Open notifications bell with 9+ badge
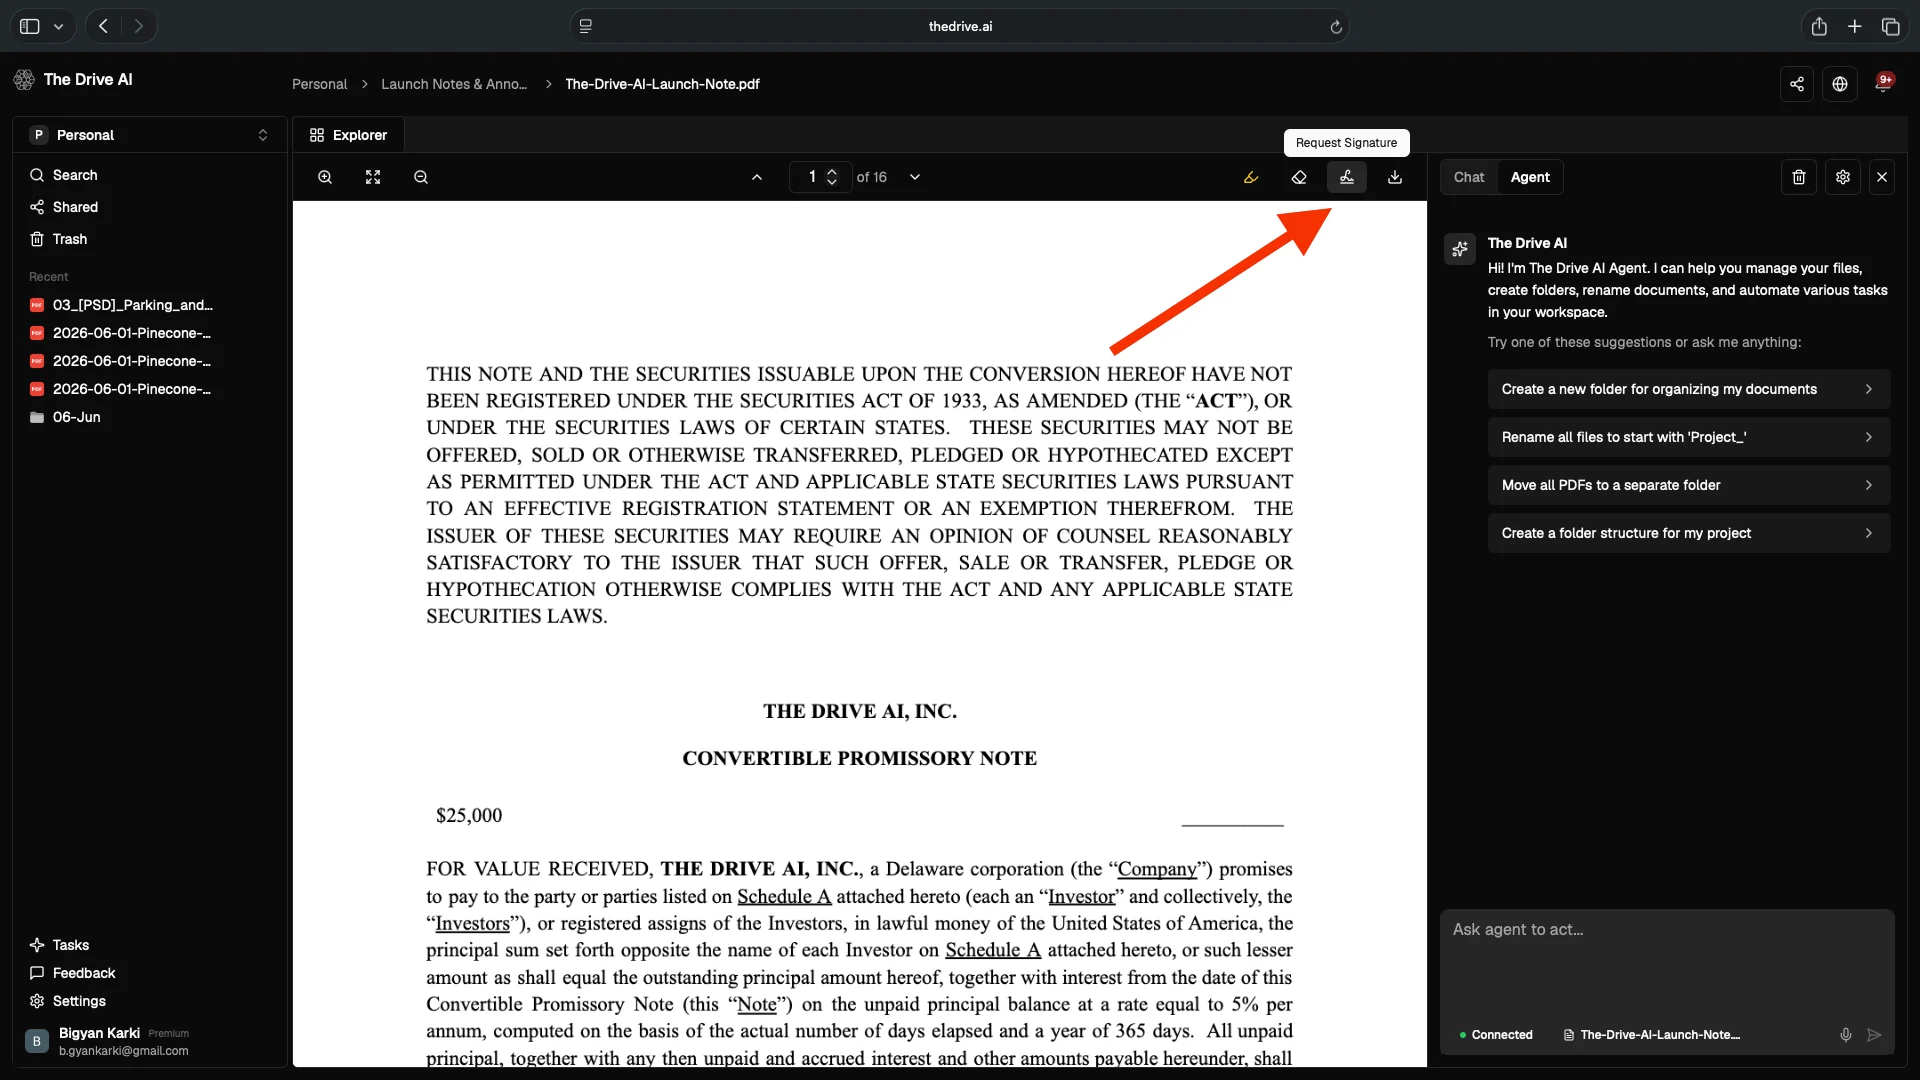Image resolution: width=1920 pixels, height=1080 pixels. tap(1883, 84)
